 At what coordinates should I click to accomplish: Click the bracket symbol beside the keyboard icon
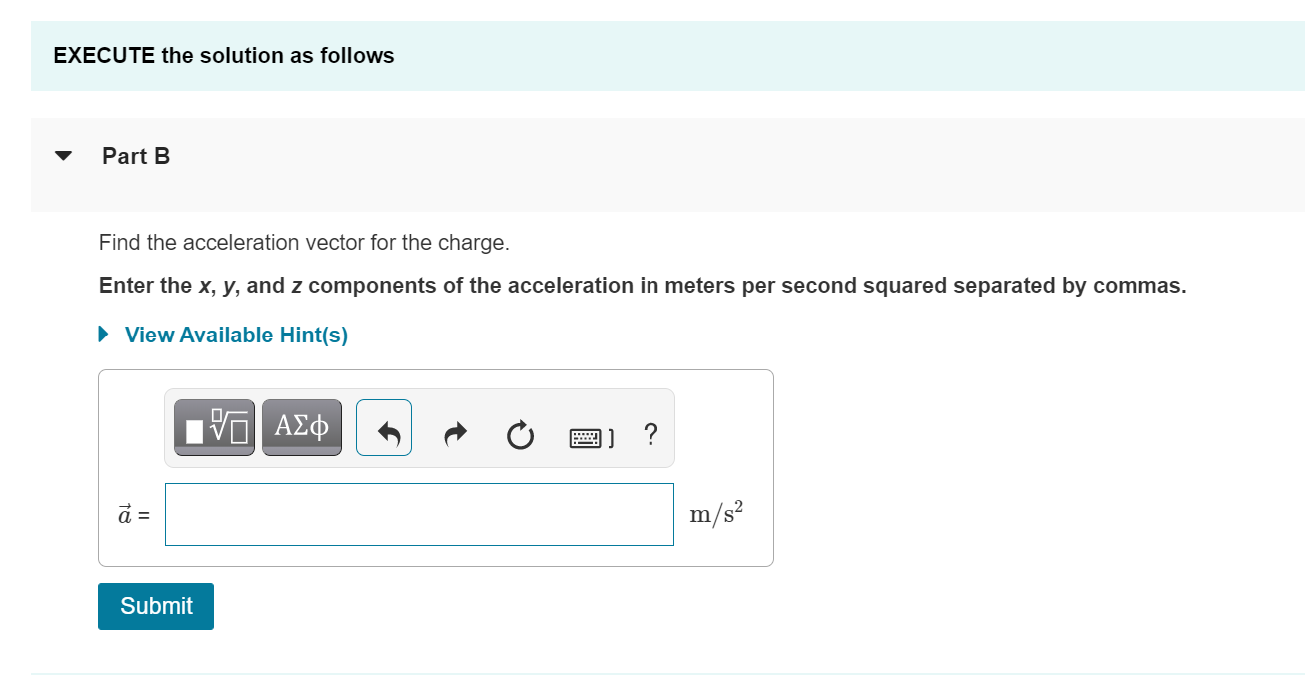(x=612, y=435)
